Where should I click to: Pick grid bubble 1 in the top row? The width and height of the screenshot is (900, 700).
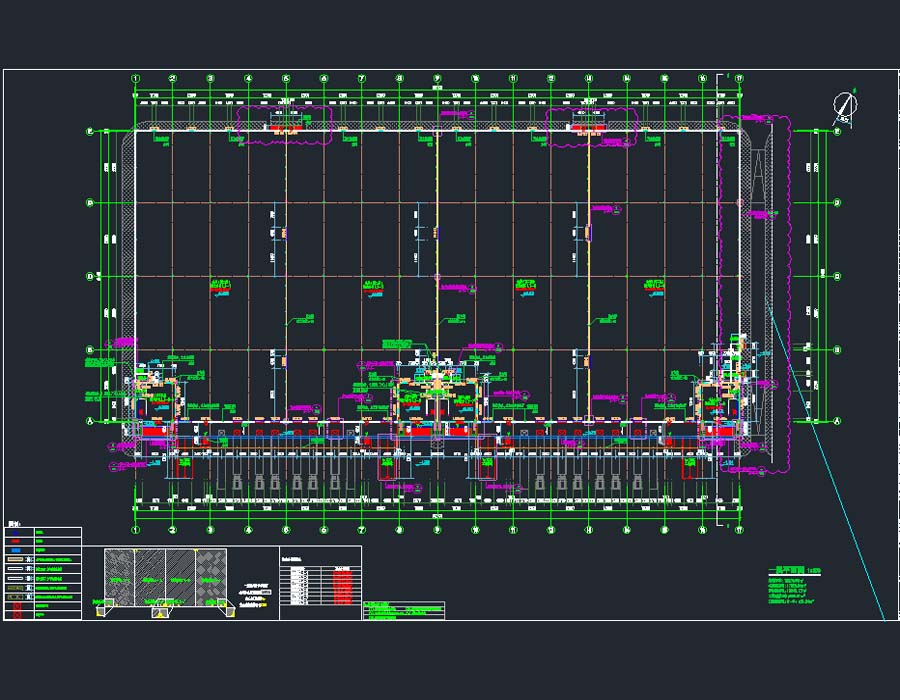point(136,79)
